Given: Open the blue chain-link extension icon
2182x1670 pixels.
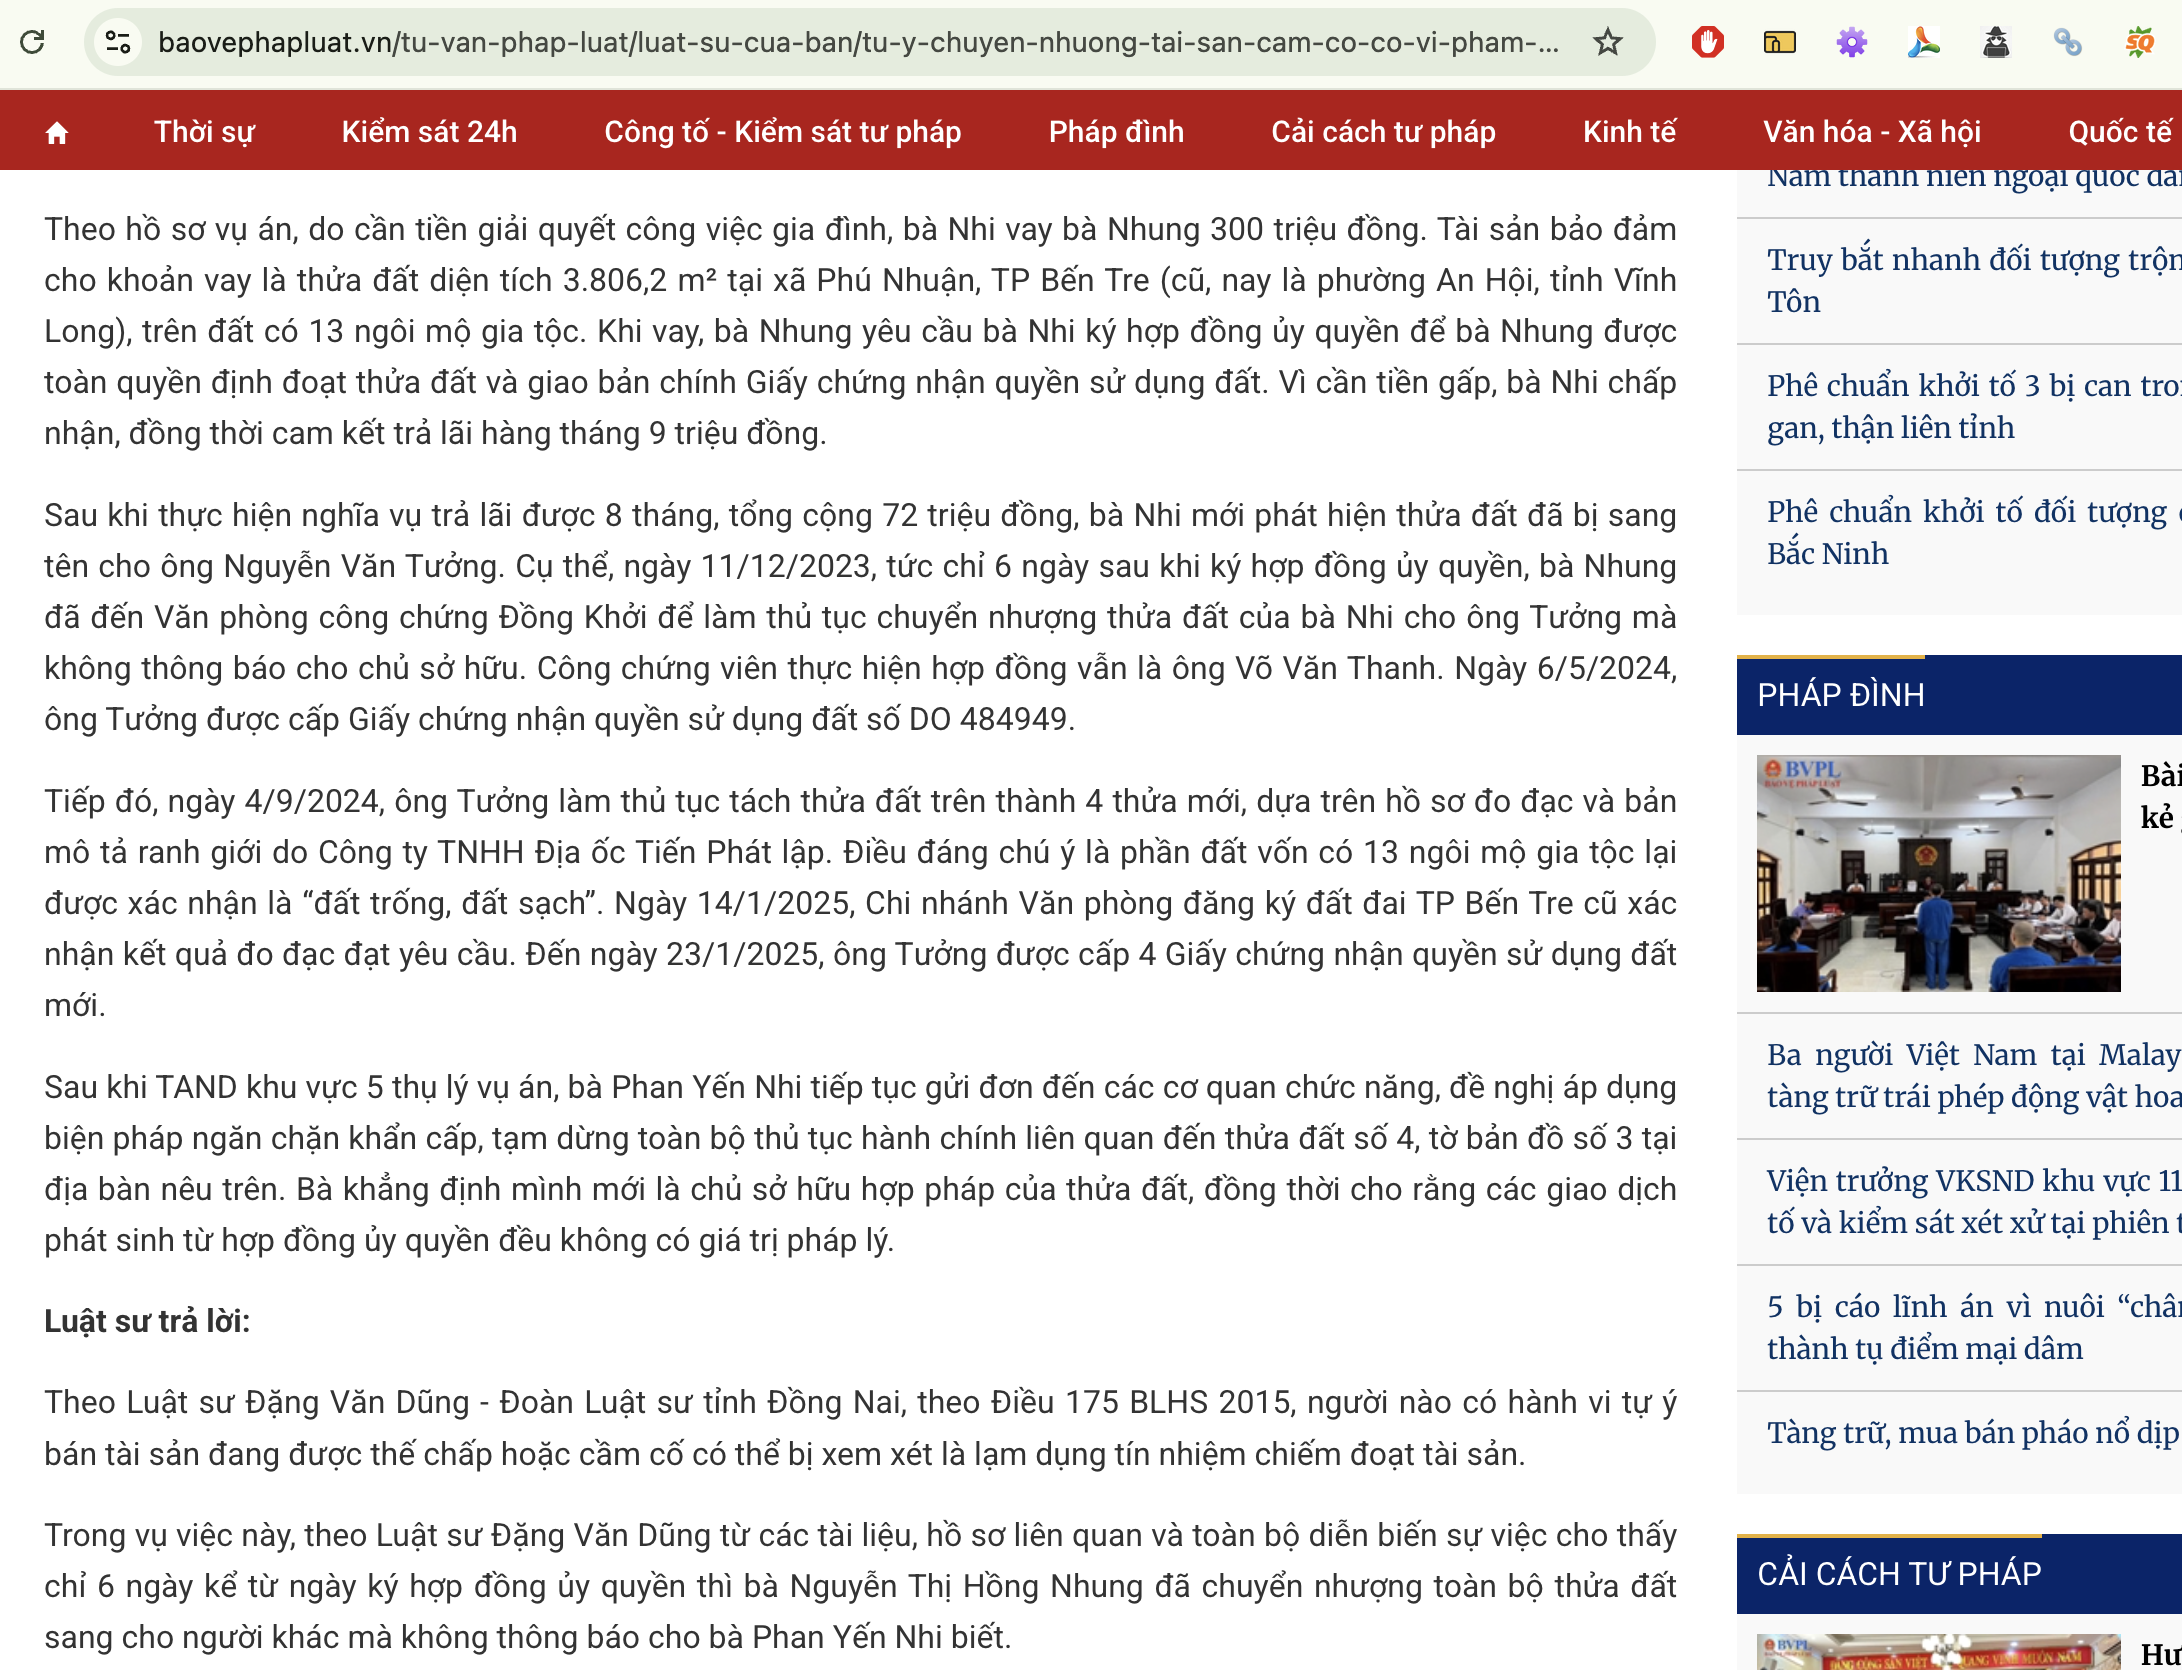Looking at the screenshot, I should point(2067,42).
